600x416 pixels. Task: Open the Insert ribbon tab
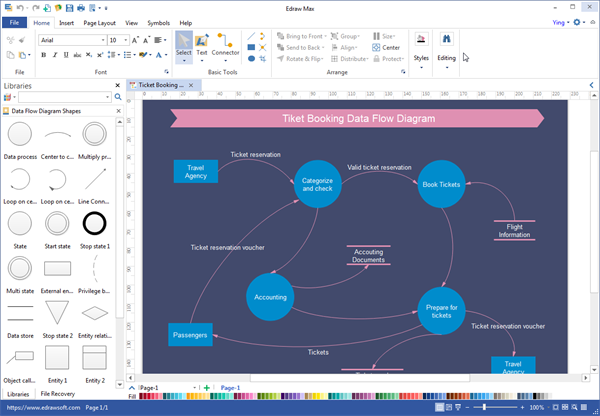66,22
